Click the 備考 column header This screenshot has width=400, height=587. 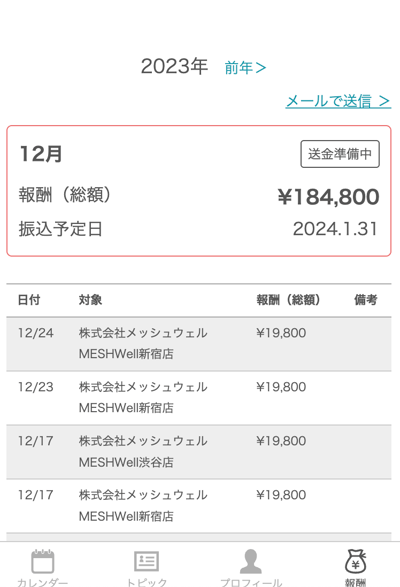pos(366,300)
